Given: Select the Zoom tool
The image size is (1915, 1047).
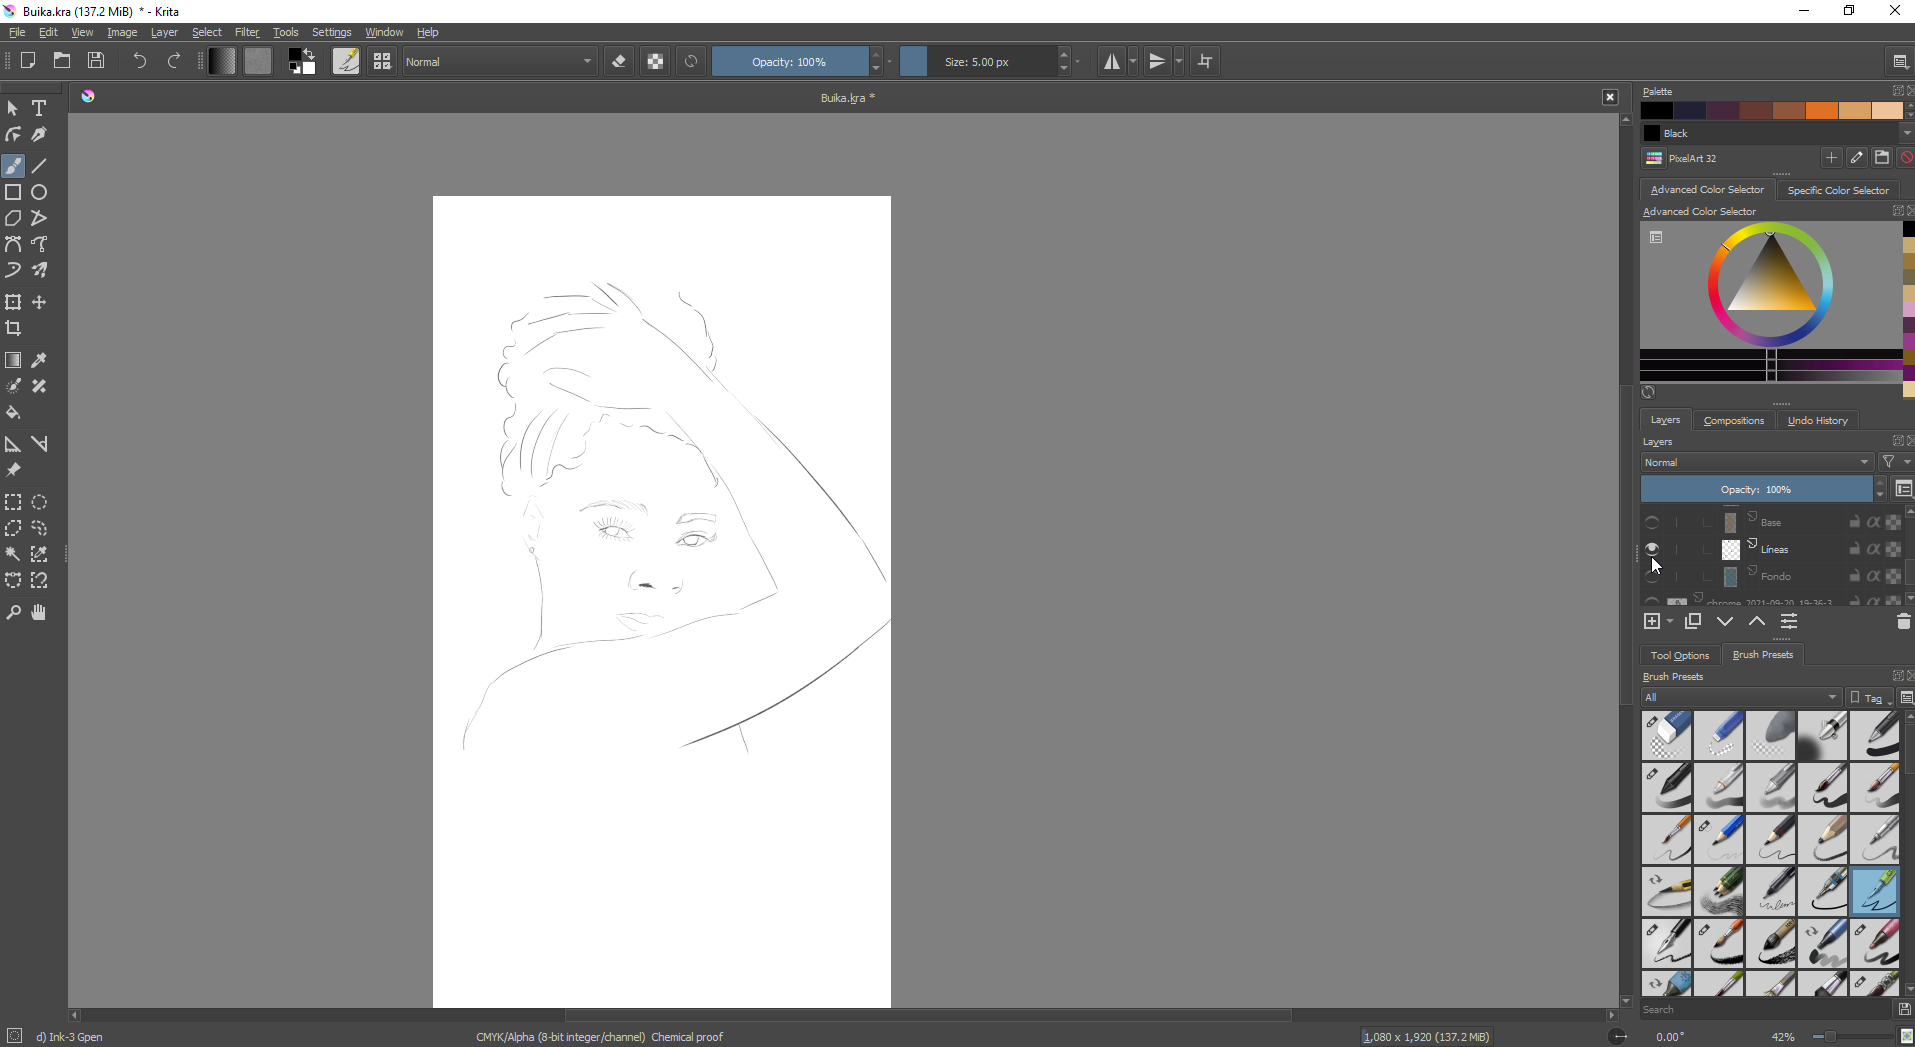Looking at the screenshot, I should 13,612.
